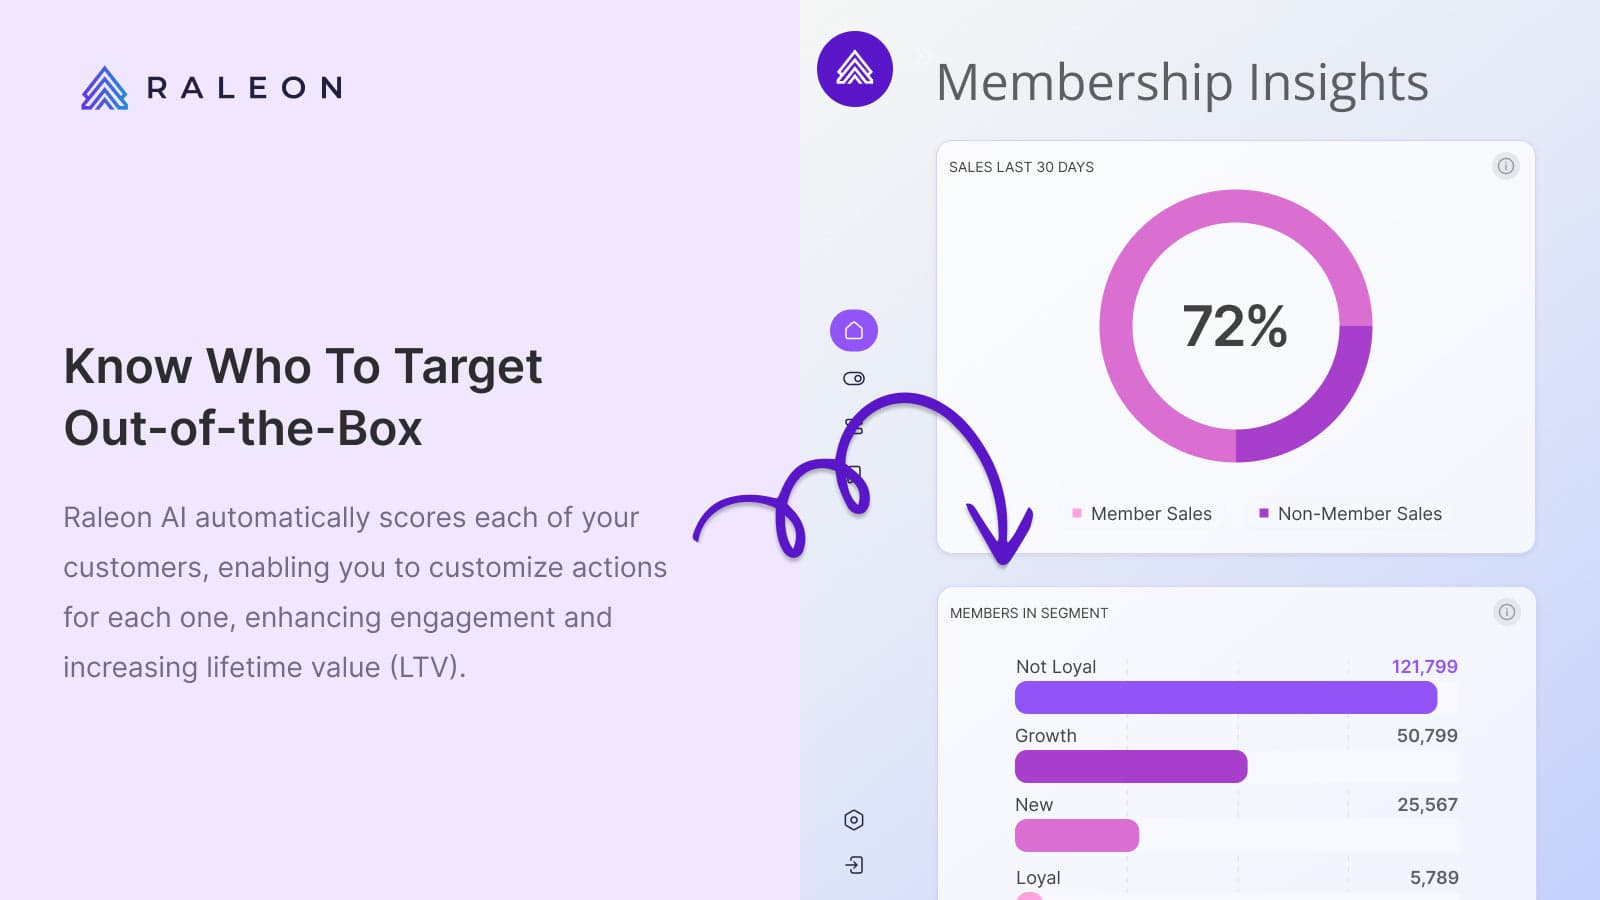Image resolution: width=1600 pixels, height=900 pixels.
Task: Click the toggle-switch icon in the sidebar
Action: [x=854, y=379]
